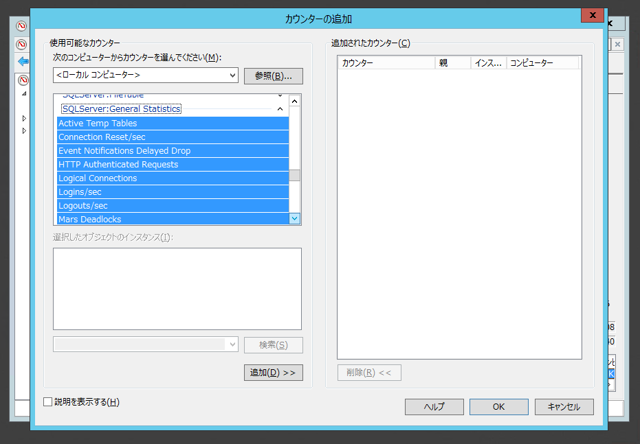Viewport: 640px width, 444px height.
Task: Enable the 説明を表示する(H) checkbox
Action: 48,402
